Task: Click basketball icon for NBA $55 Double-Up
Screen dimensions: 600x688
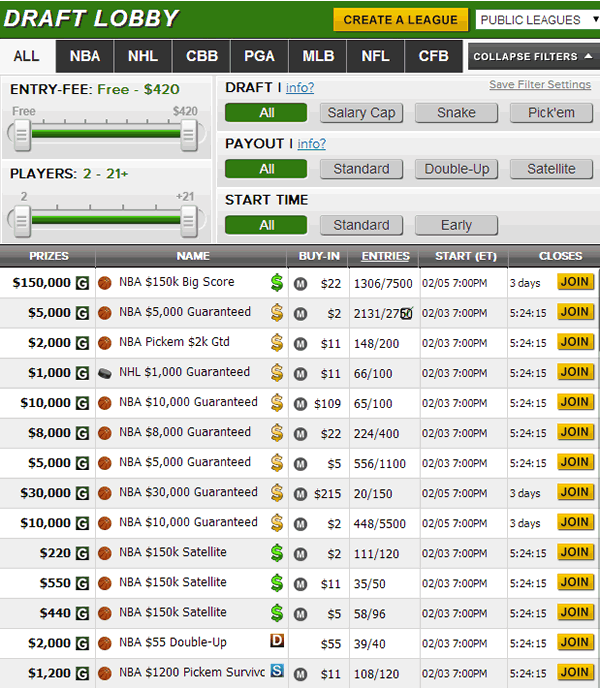Action: point(104,643)
